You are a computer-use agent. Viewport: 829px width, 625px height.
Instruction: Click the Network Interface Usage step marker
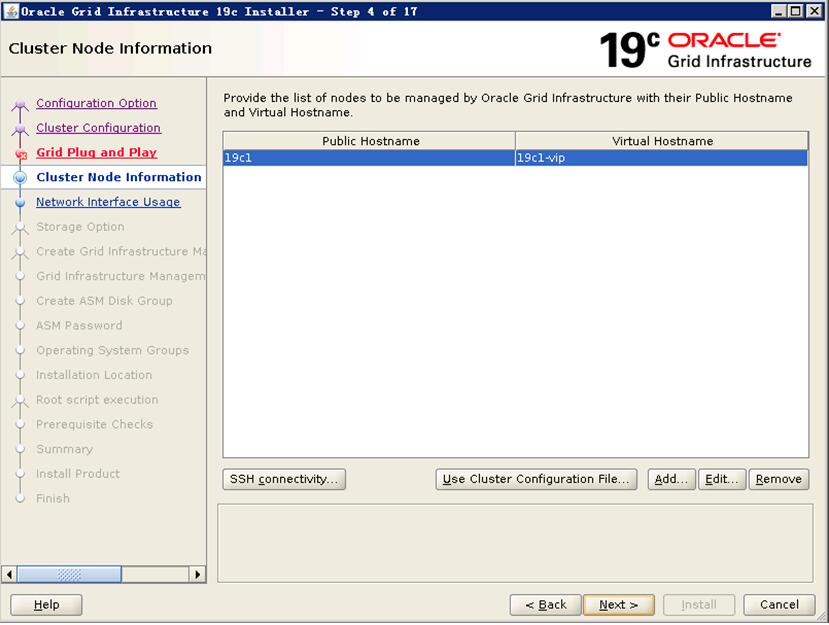20,203
